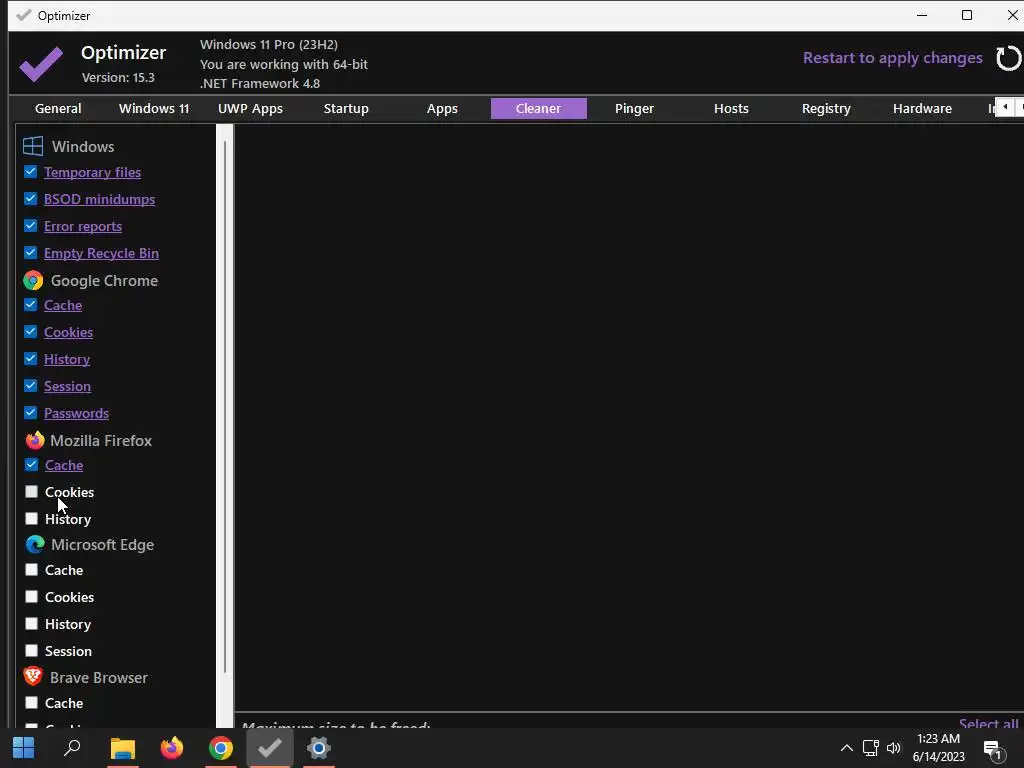Click the Chrome Cache link label
Image resolution: width=1024 pixels, height=768 pixels.
point(63,306)
